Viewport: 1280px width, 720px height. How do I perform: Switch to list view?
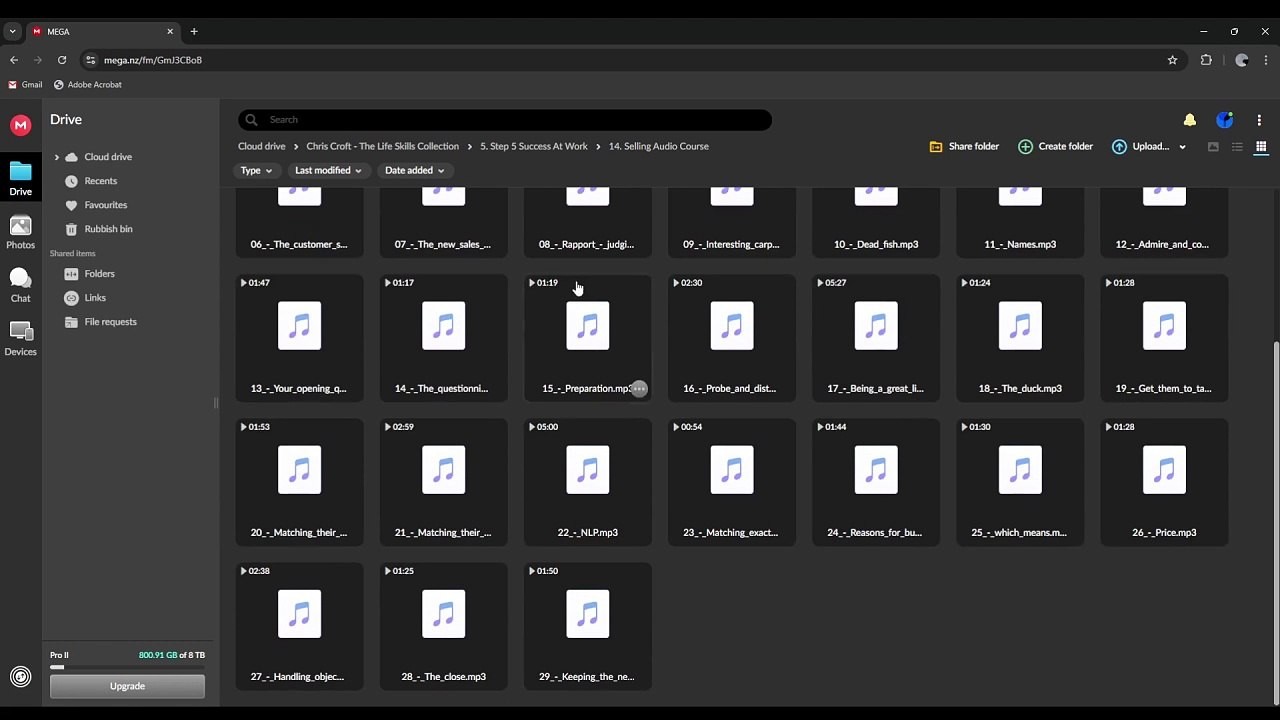click(1237, 147)
